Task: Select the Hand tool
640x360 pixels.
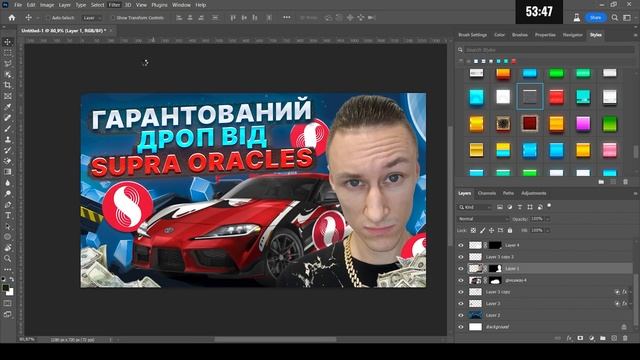Action: (x=8, y=248)
